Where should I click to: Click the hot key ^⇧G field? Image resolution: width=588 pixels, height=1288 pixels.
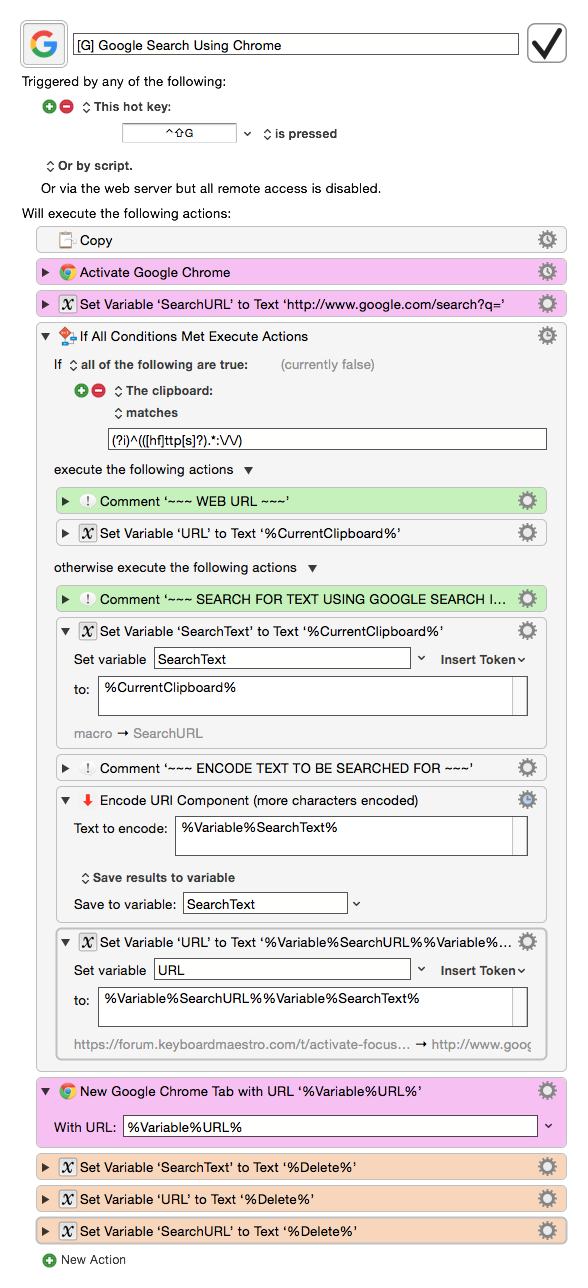click(179, 133)
